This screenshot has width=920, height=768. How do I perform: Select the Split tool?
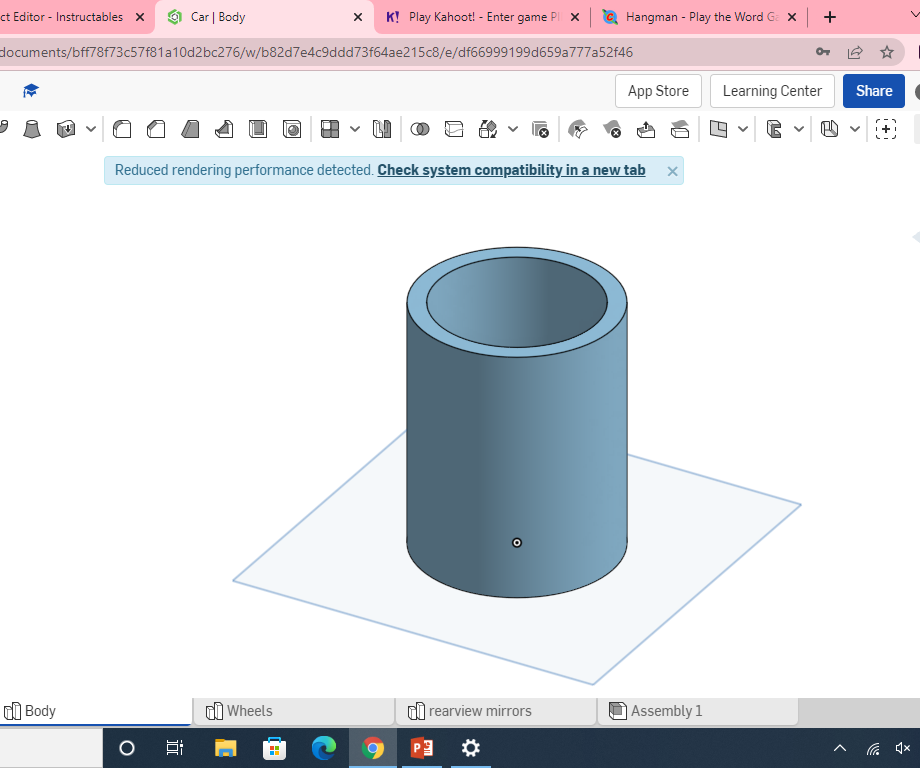(x=454, y=129)
